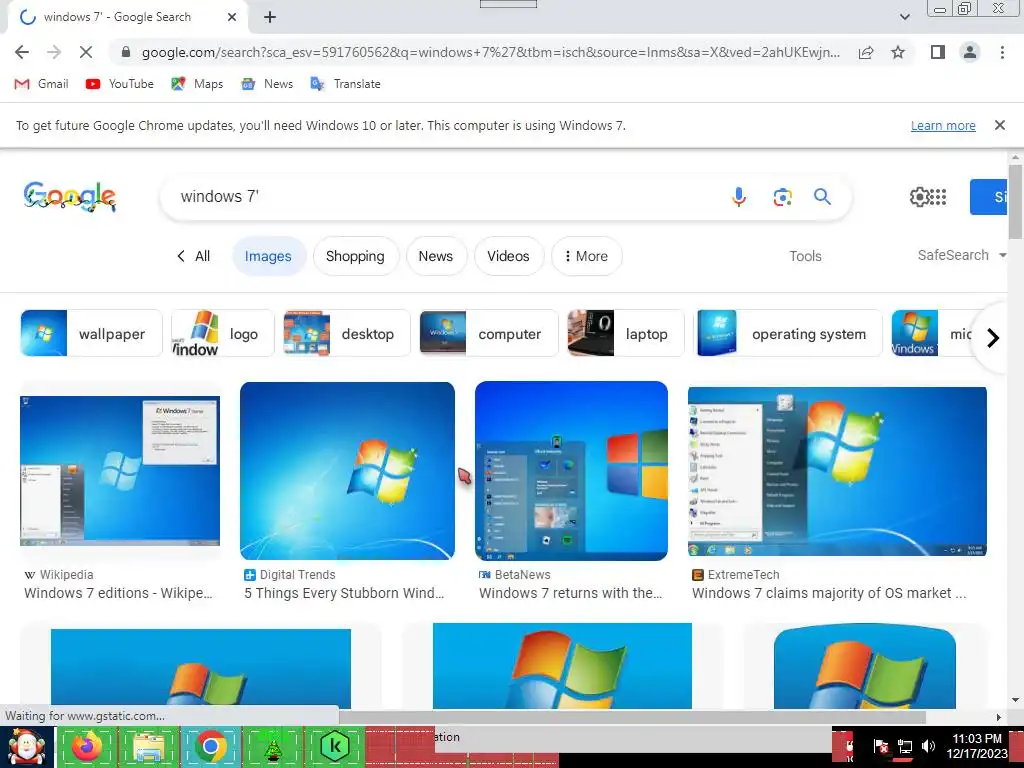This screenshot has width=1024, height=768.
Task: Open the Chrome three-dot menu
Action: tap(1002, 52)
